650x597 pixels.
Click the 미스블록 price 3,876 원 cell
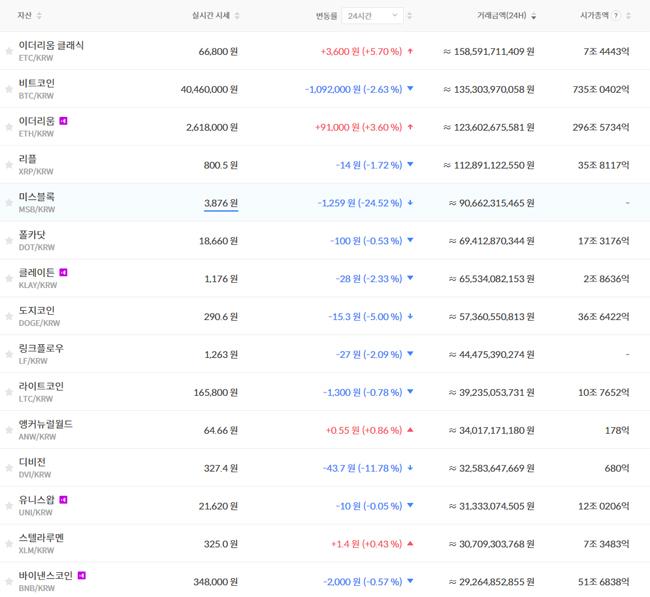click(220, 202)
